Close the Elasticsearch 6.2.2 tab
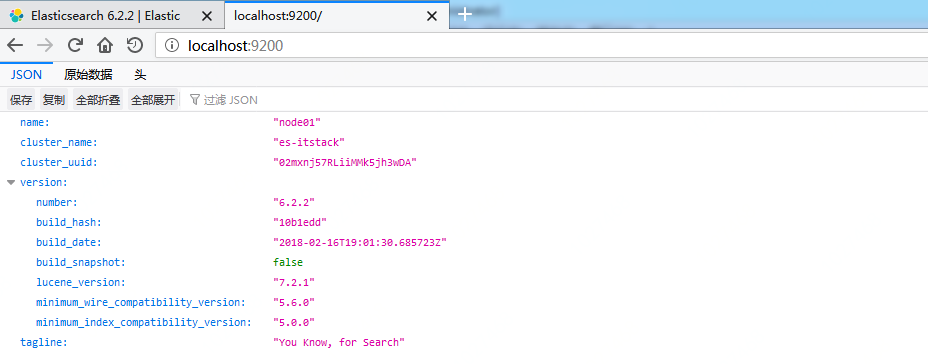This screenshot has height=364, width=928. 207,16
